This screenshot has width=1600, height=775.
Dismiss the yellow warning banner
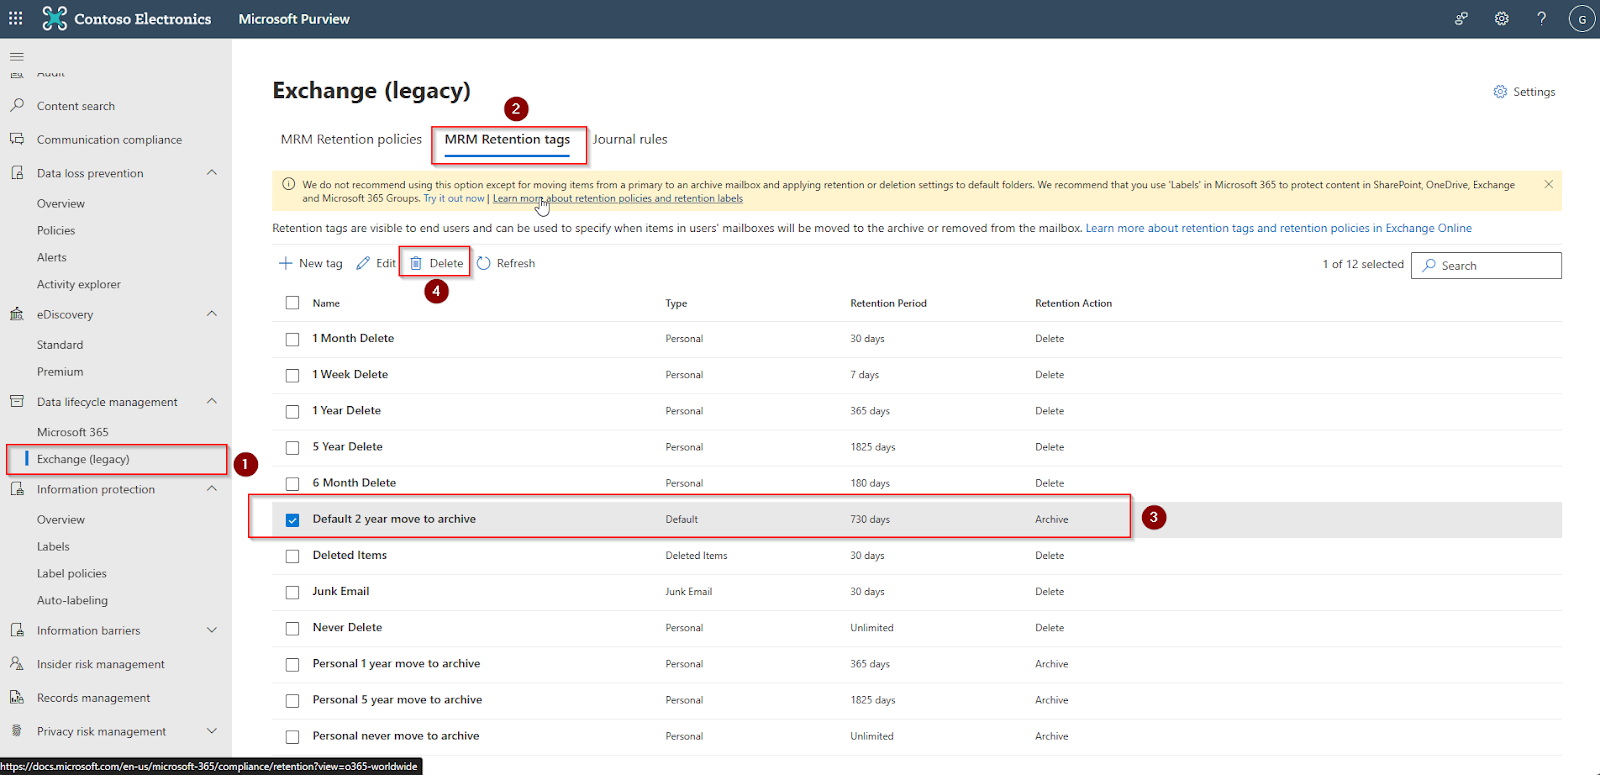click(1548, 184)
